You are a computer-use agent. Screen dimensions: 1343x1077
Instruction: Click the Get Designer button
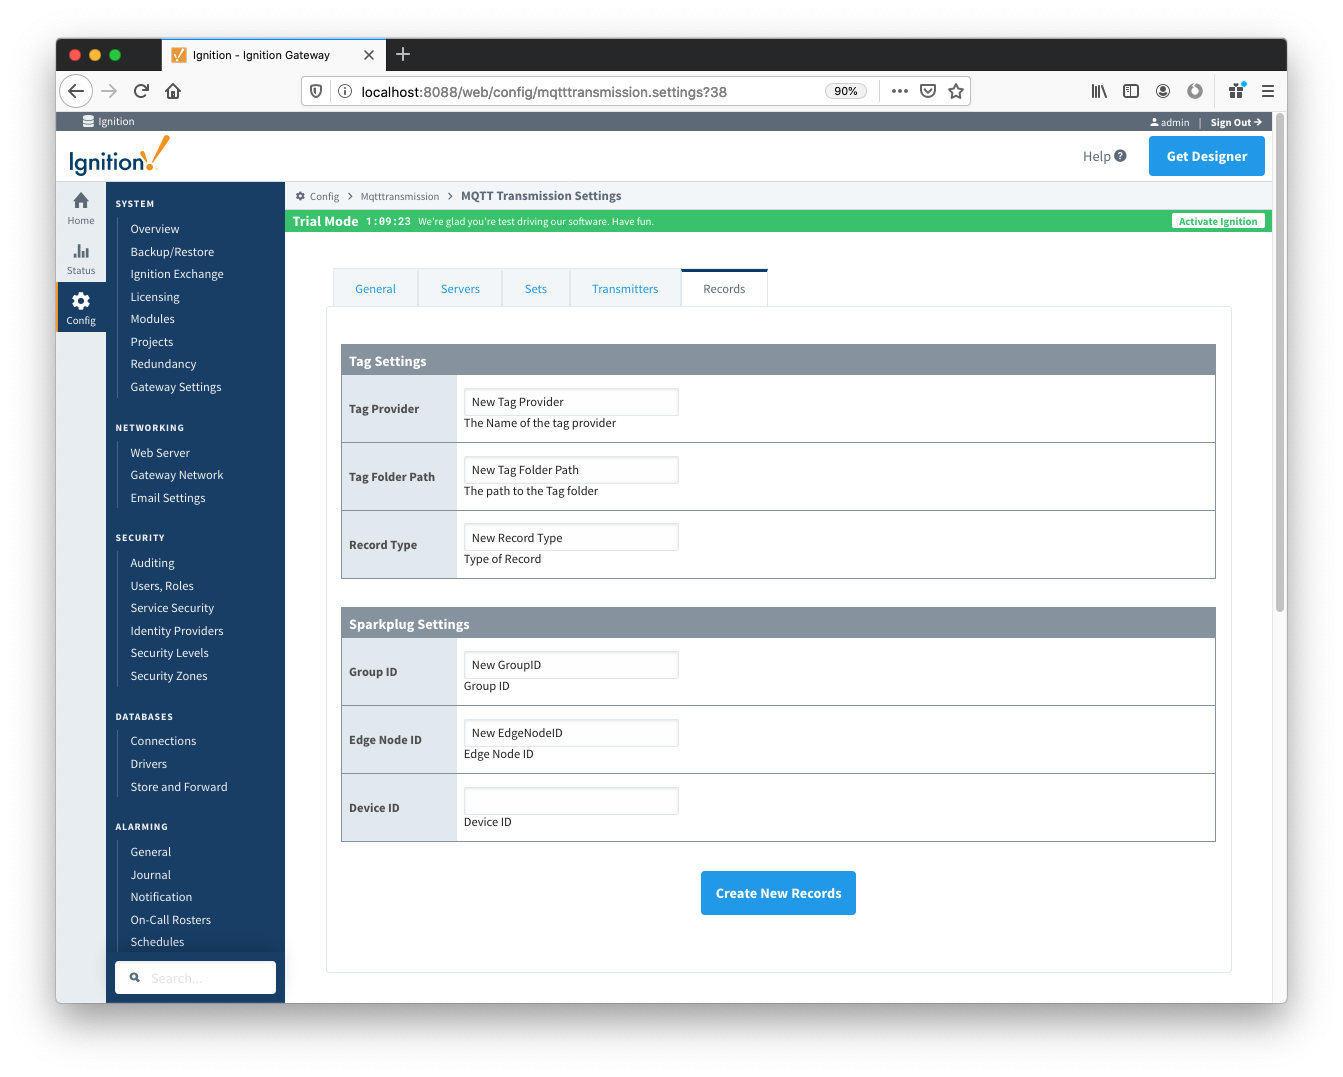pyautogui.click(x=1207, y=156)
